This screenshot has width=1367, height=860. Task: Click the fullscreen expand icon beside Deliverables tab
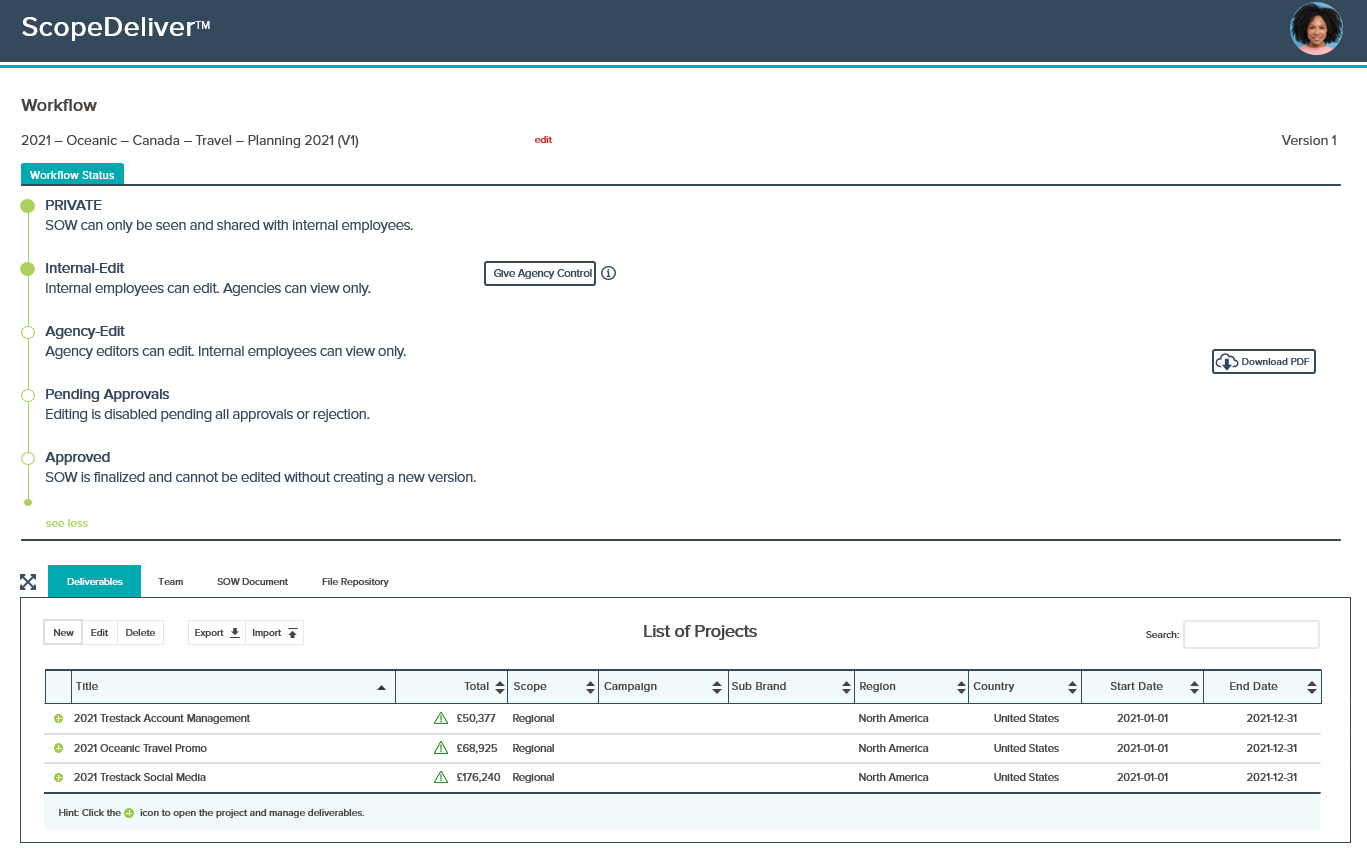click(28, 581)
